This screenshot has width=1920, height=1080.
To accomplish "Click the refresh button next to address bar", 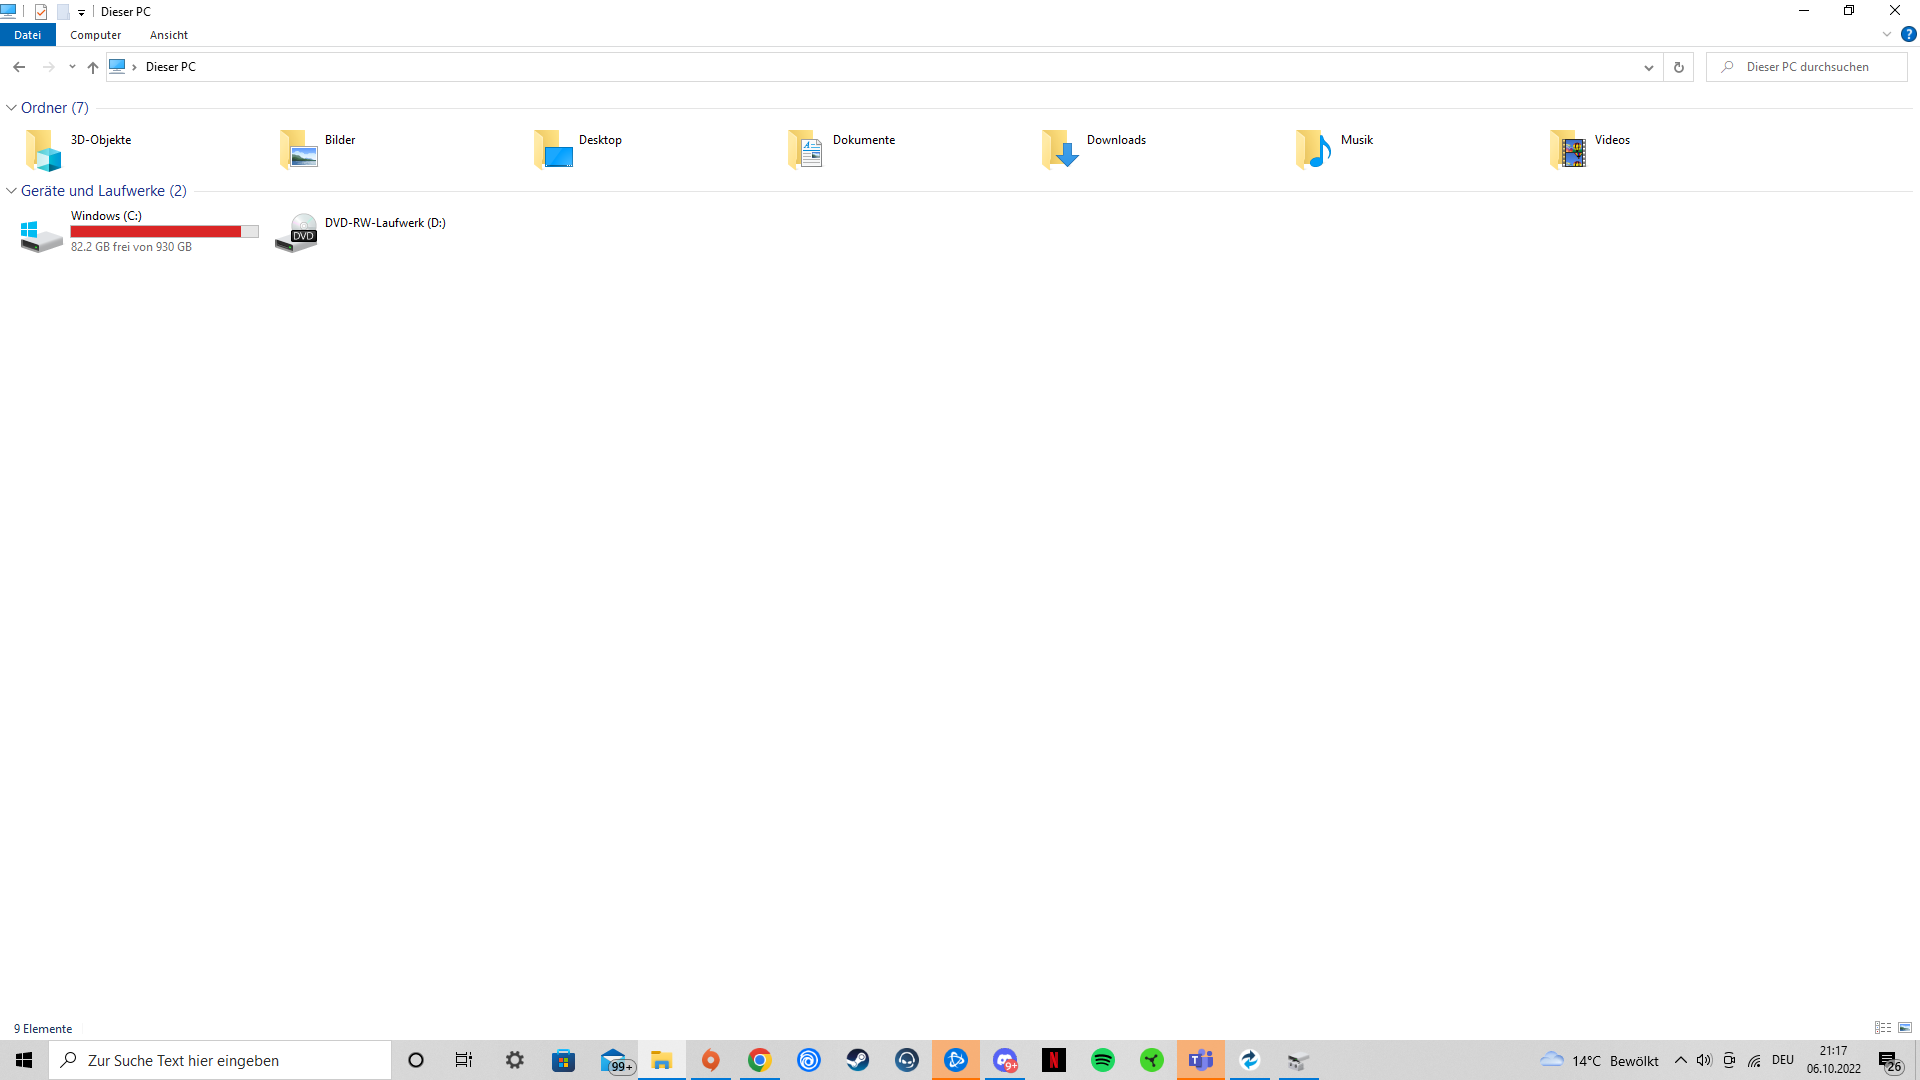I will tap(1679, 67).
